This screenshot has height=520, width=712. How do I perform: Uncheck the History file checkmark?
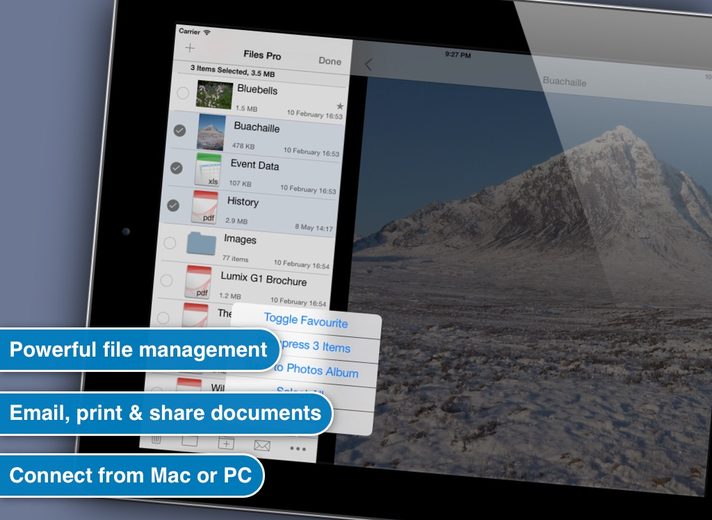pos(173,205)
